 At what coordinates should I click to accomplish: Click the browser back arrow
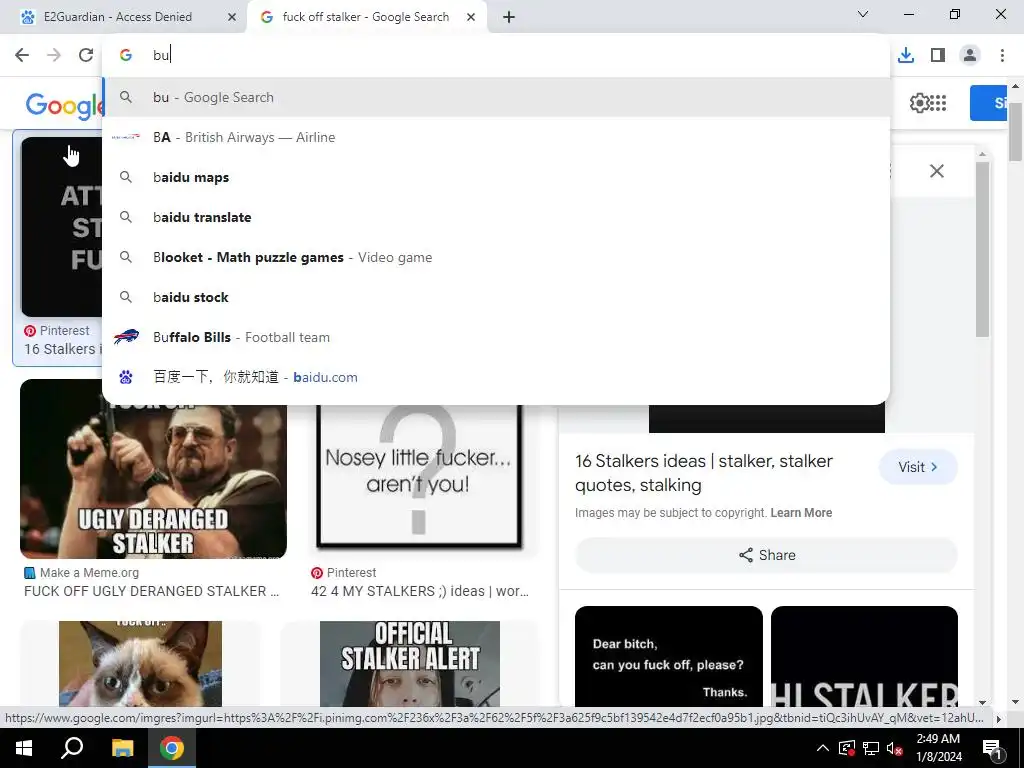click(22, 55)
